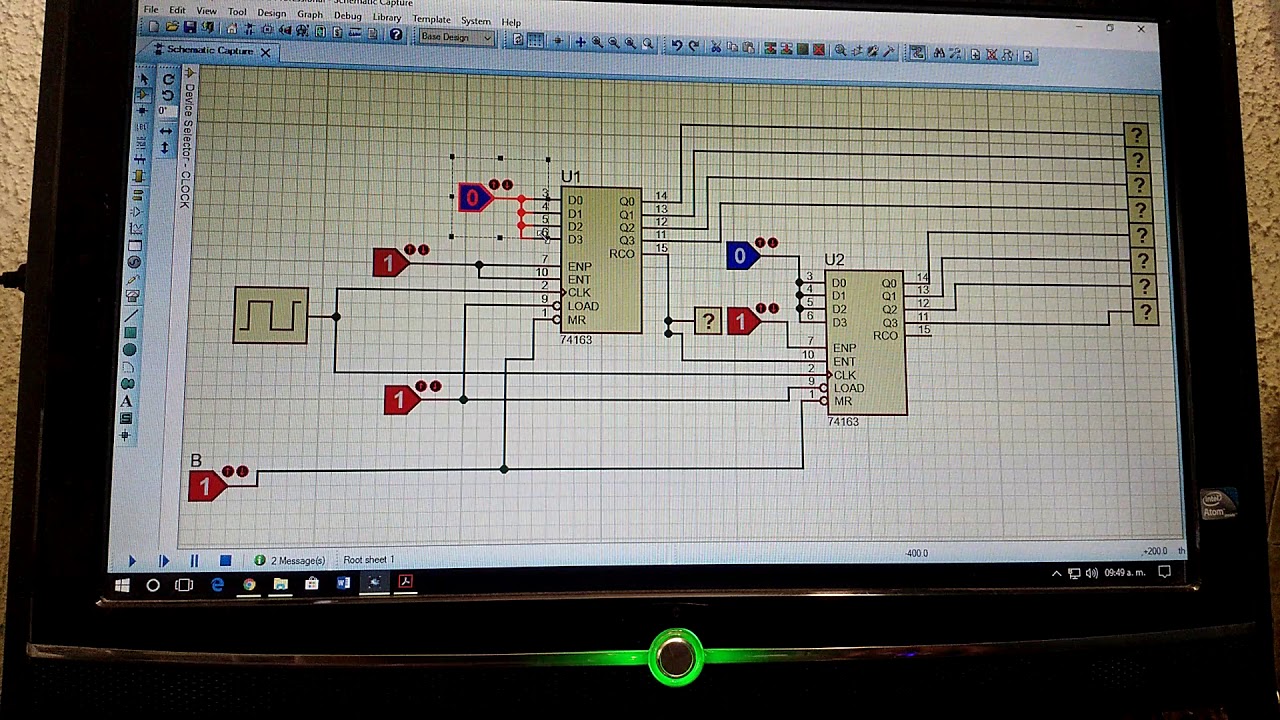Viewport: 1280px width, 720px height.
Task: Select the 2D Box drawing tool
Action: pyautogui.click(x=131, y=332)
